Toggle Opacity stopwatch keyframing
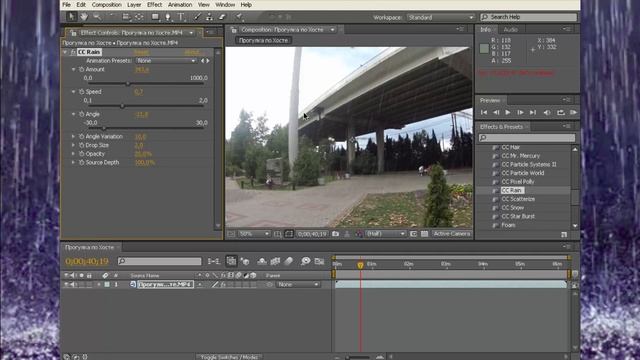The image size is (640, 360). tap(81, 154)
